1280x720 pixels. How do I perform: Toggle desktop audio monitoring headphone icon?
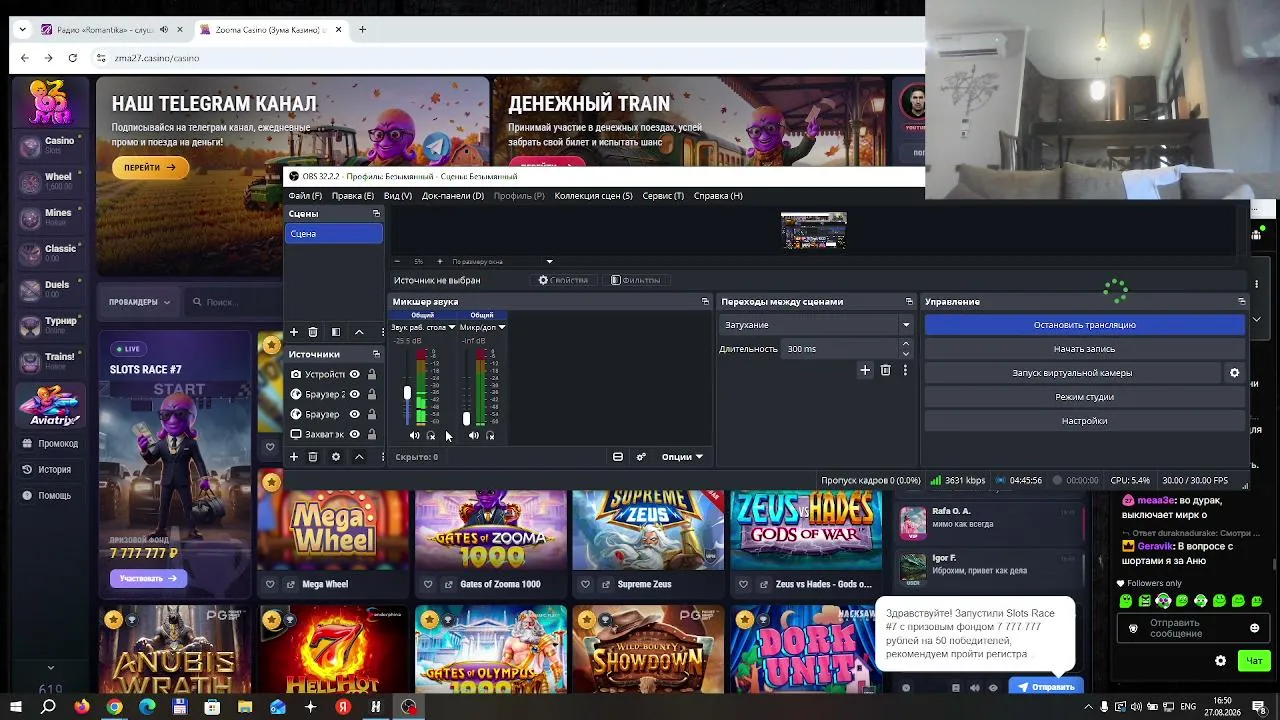(431, 436)
